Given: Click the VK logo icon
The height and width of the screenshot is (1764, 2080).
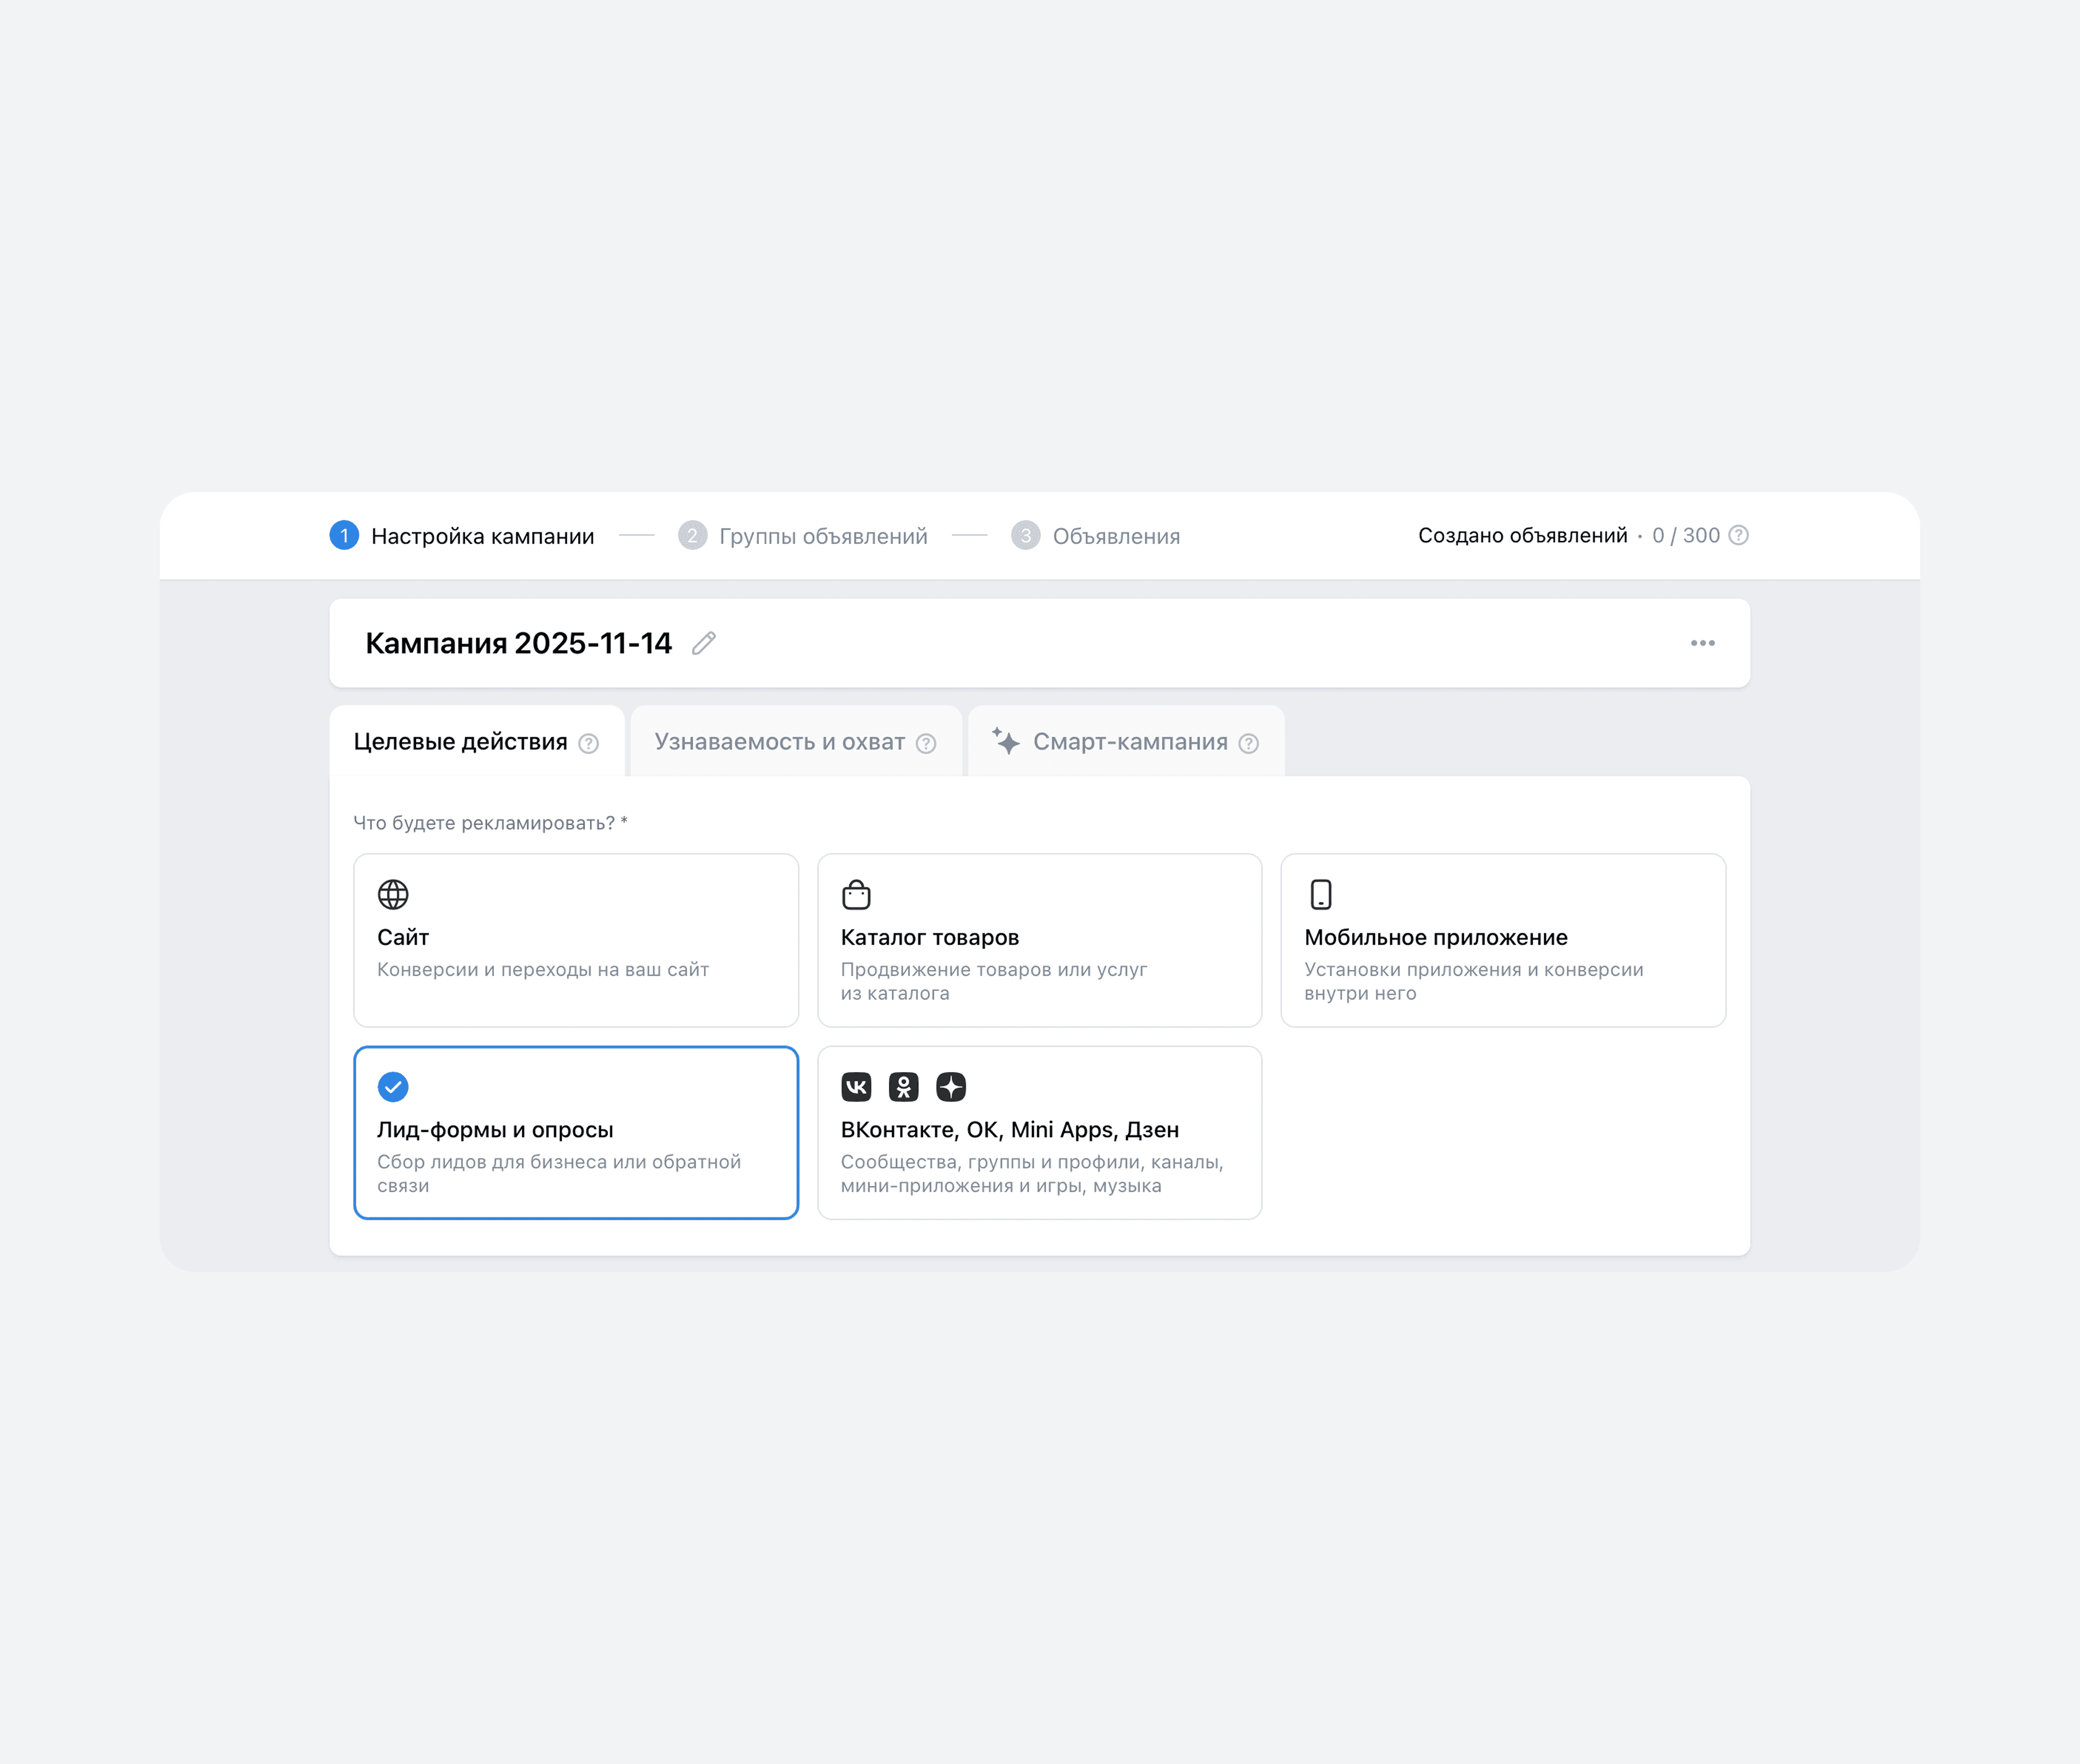Looking at the screenshot, I should click(856, 1086).
